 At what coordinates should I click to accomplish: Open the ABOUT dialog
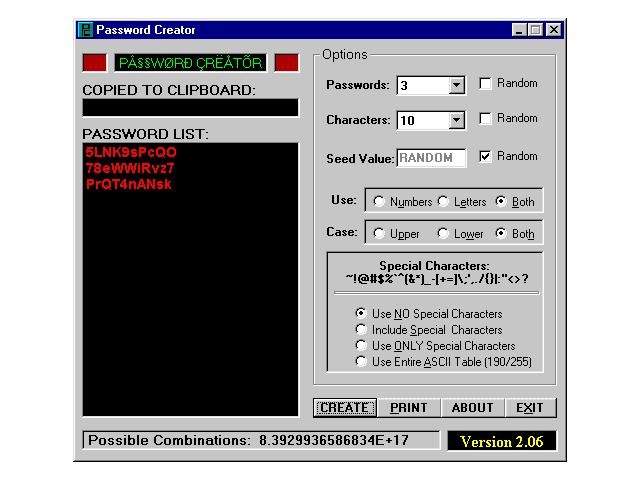[472, 408]
